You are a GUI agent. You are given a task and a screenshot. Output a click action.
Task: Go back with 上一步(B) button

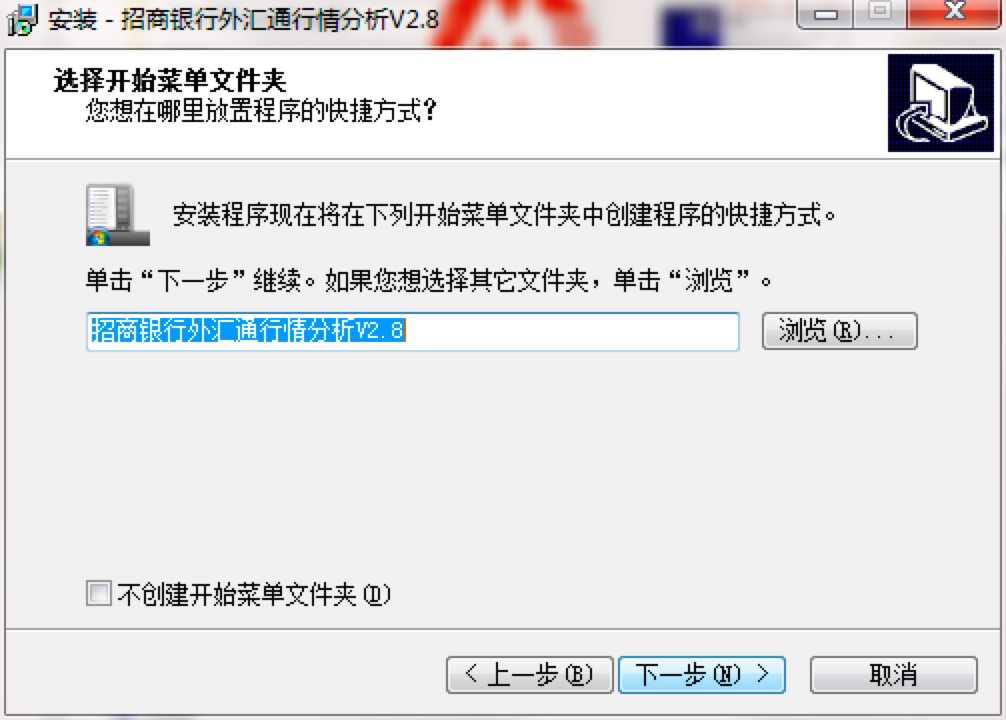pos(529,674)
